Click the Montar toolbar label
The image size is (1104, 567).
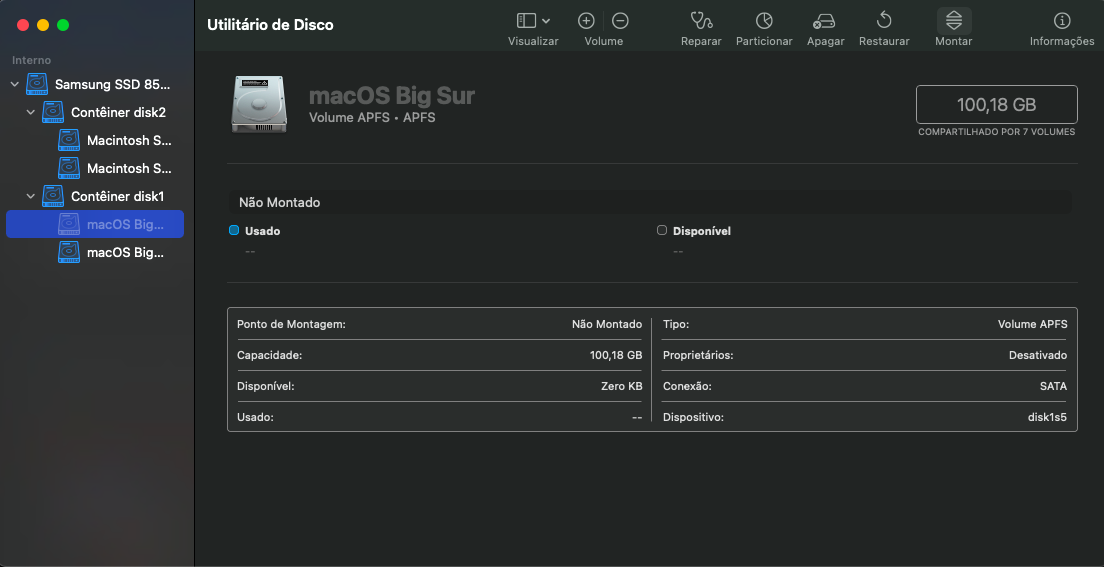coord(953,42)
